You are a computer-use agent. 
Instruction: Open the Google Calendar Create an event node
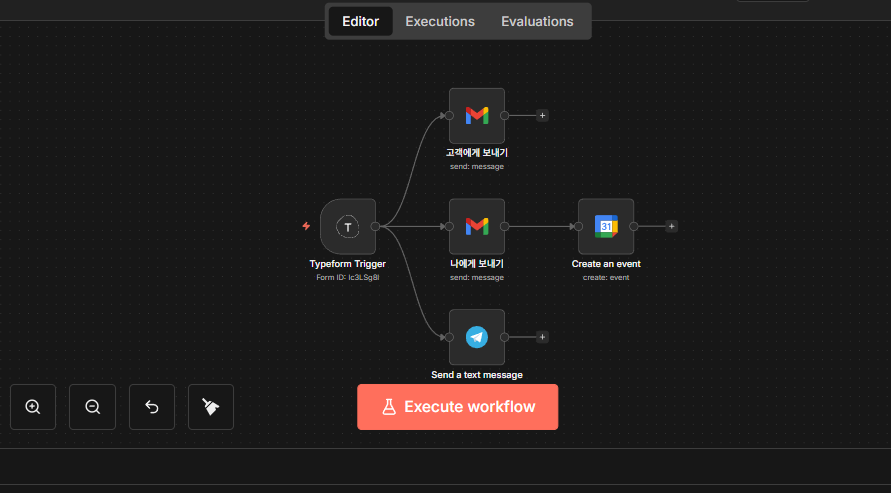click(x=606, y=227)
